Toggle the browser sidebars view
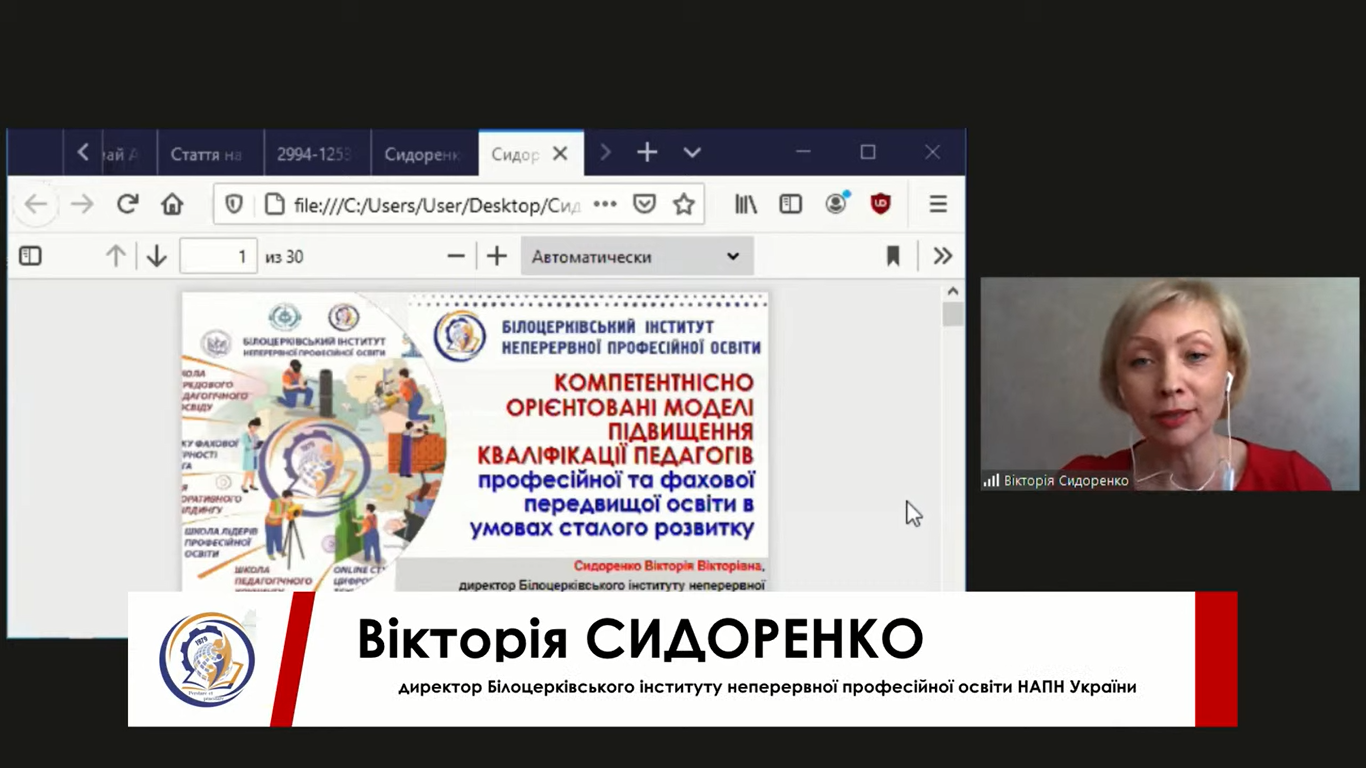 (x=791, y=204)
